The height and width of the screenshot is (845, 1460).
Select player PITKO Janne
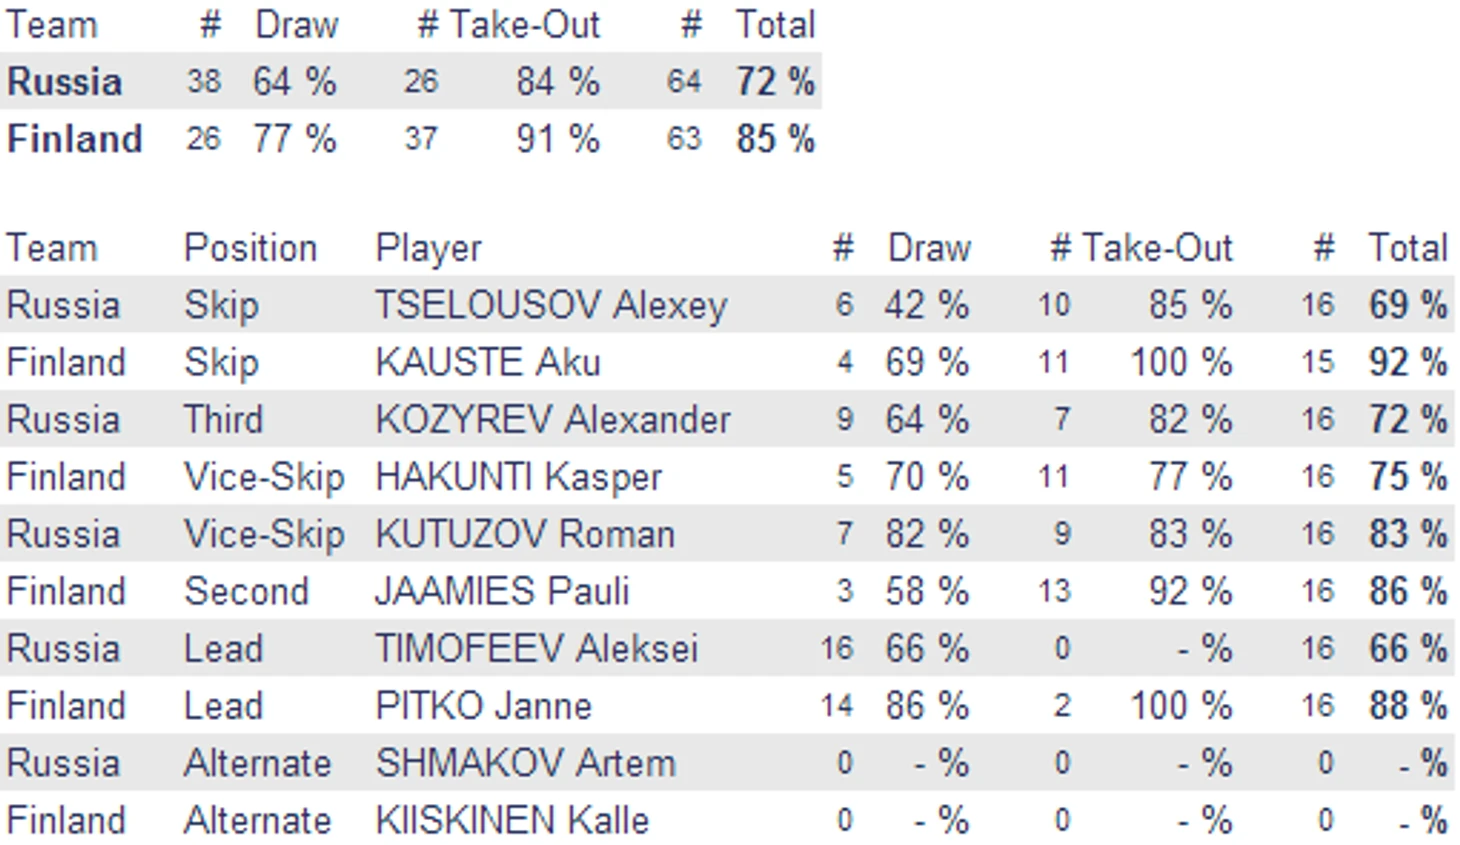click(484, 706)
